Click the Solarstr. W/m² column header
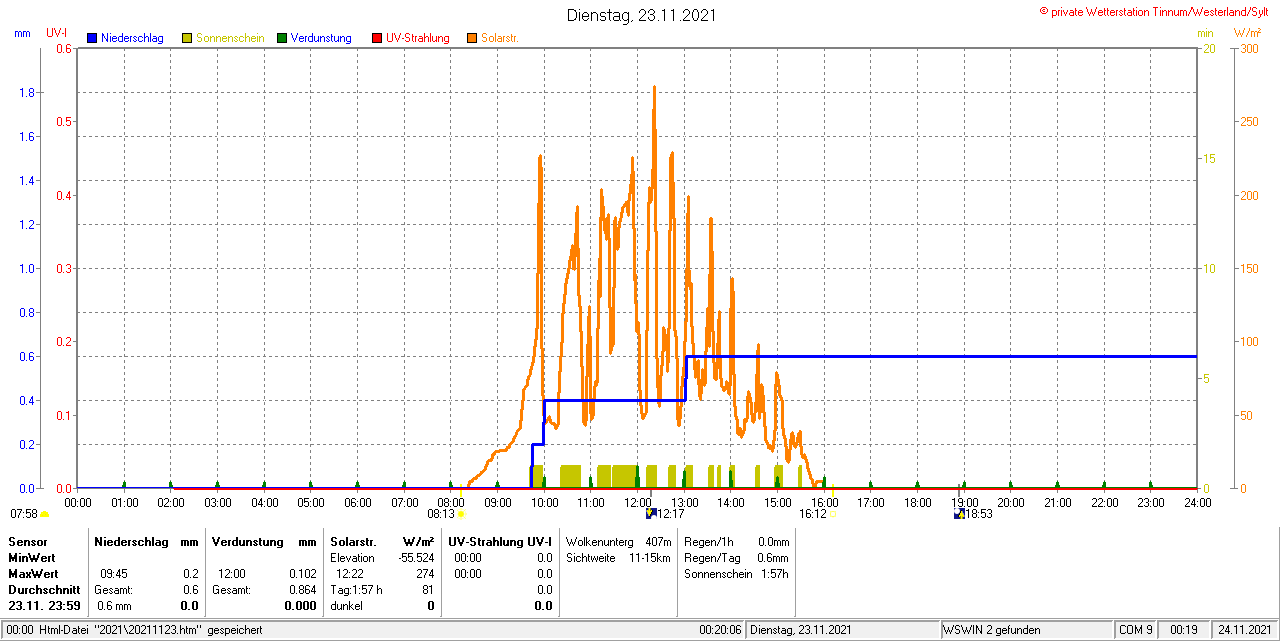This screenshot has height=641, width=1280. [x=382, y=542]
